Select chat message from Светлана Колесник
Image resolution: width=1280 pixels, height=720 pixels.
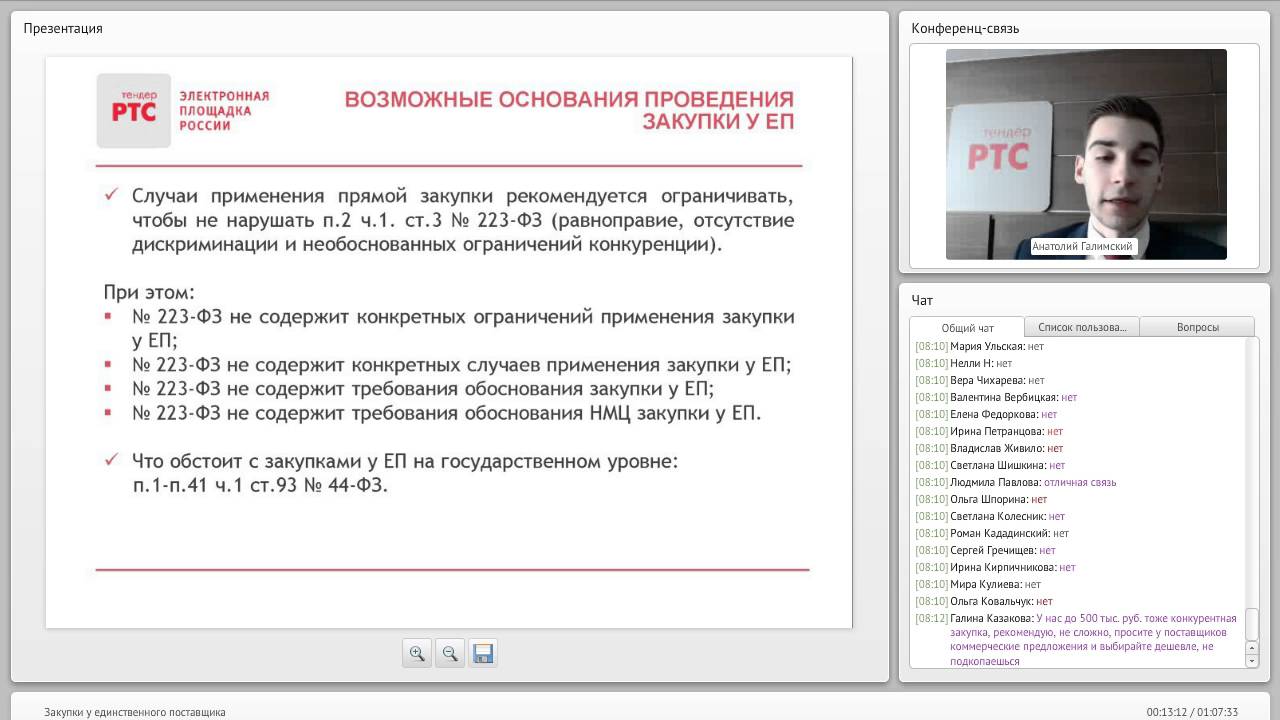[990, 516]
